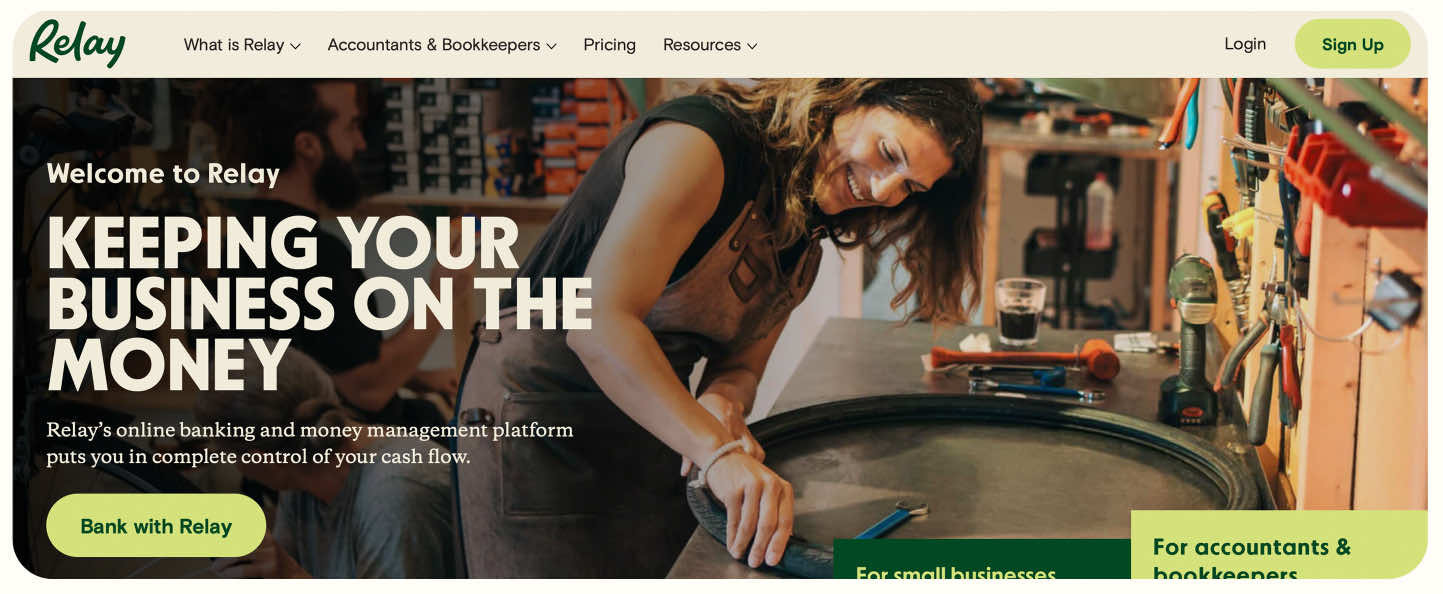Click the Welcome to Relay text
Image resolution: width=1443 pixels, height=594 pixels.
pos(163,174)
